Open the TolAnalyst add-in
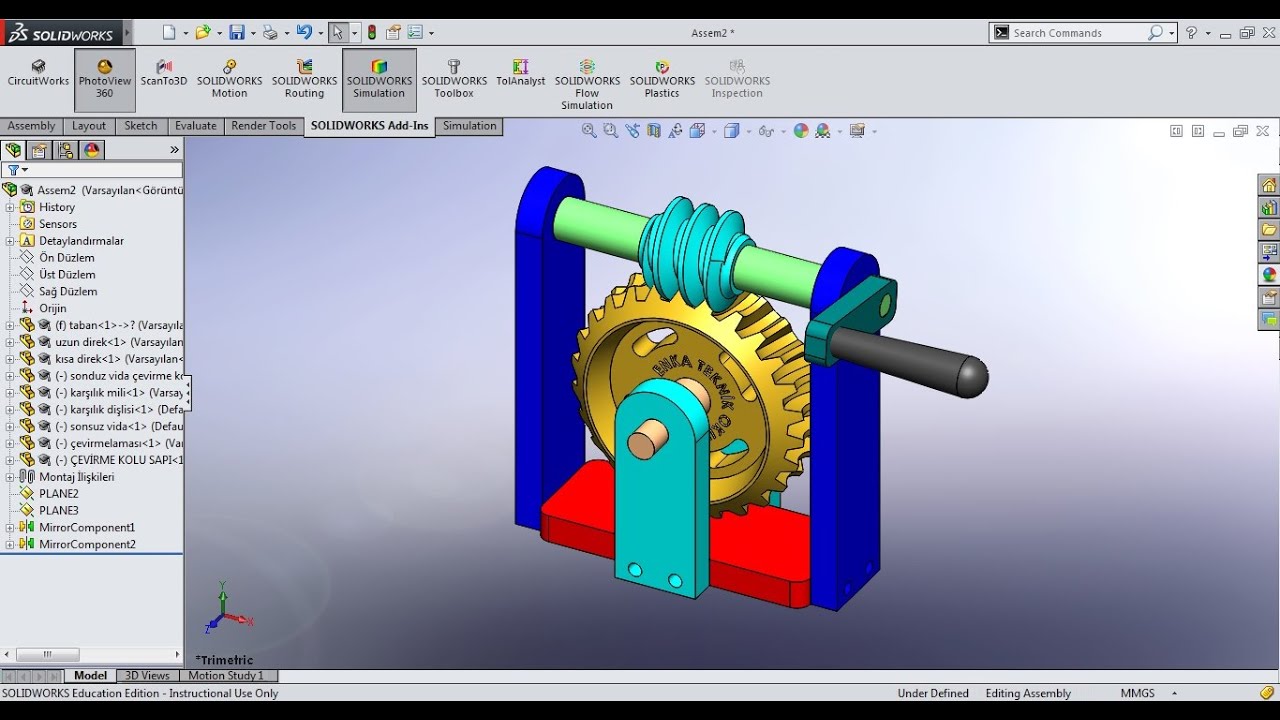The width and height of the screenshot is (1280, 720). point(521,74)
